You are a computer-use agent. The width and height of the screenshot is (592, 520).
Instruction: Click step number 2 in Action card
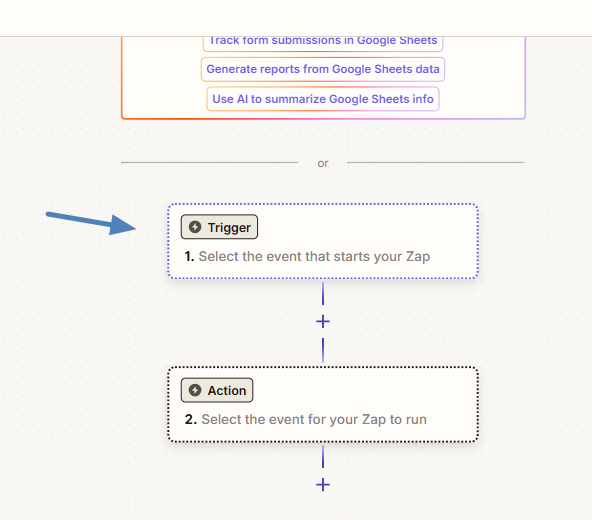coord(191,420)
